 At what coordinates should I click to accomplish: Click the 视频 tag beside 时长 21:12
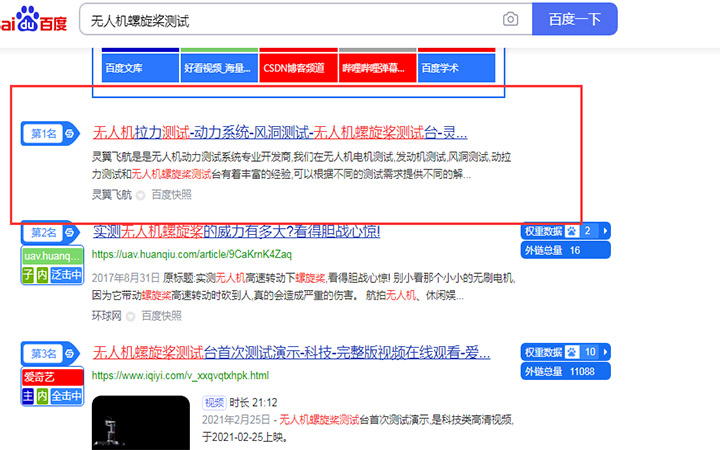tap(214, 403)
